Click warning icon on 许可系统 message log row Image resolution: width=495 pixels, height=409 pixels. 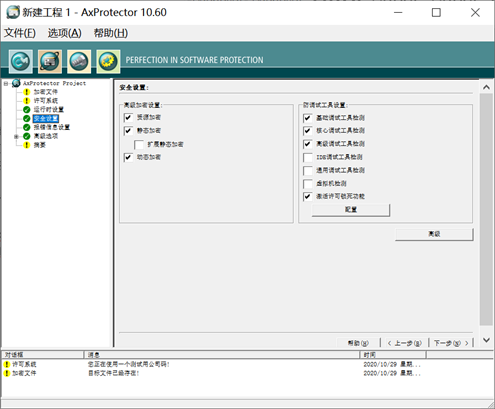[7, 364]
